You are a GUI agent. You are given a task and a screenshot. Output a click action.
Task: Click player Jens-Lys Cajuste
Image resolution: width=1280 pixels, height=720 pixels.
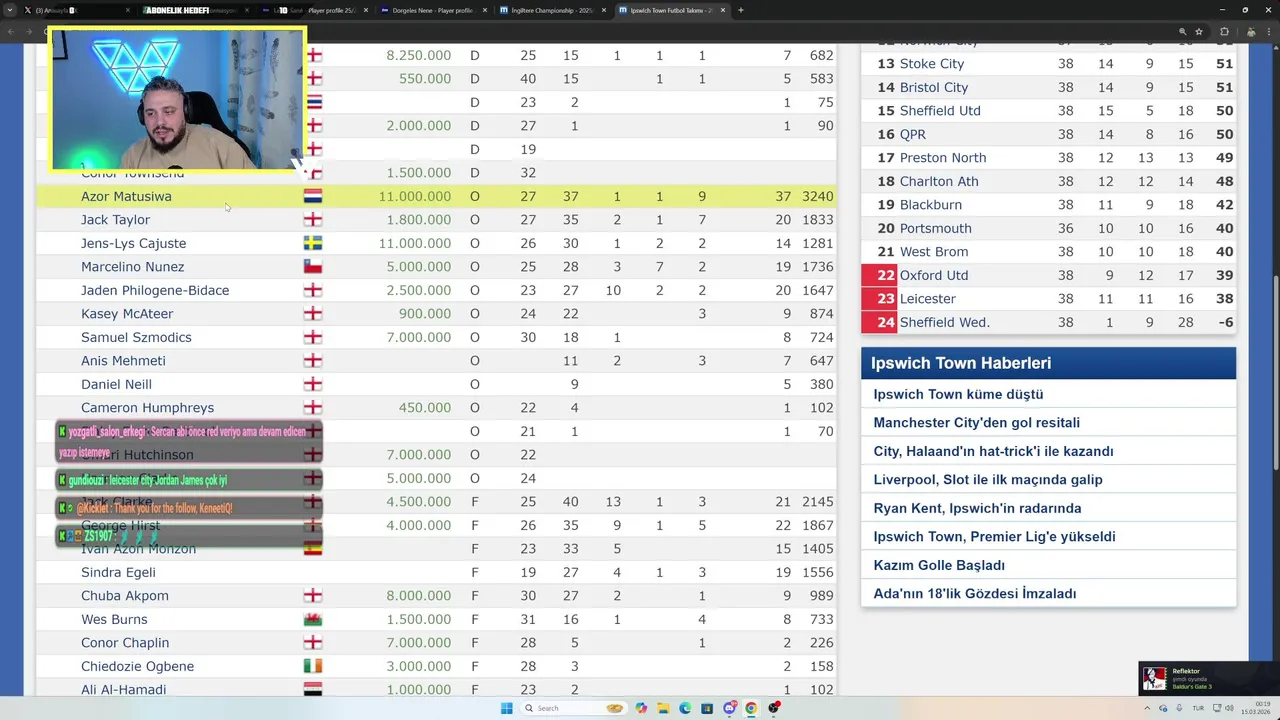133,243
